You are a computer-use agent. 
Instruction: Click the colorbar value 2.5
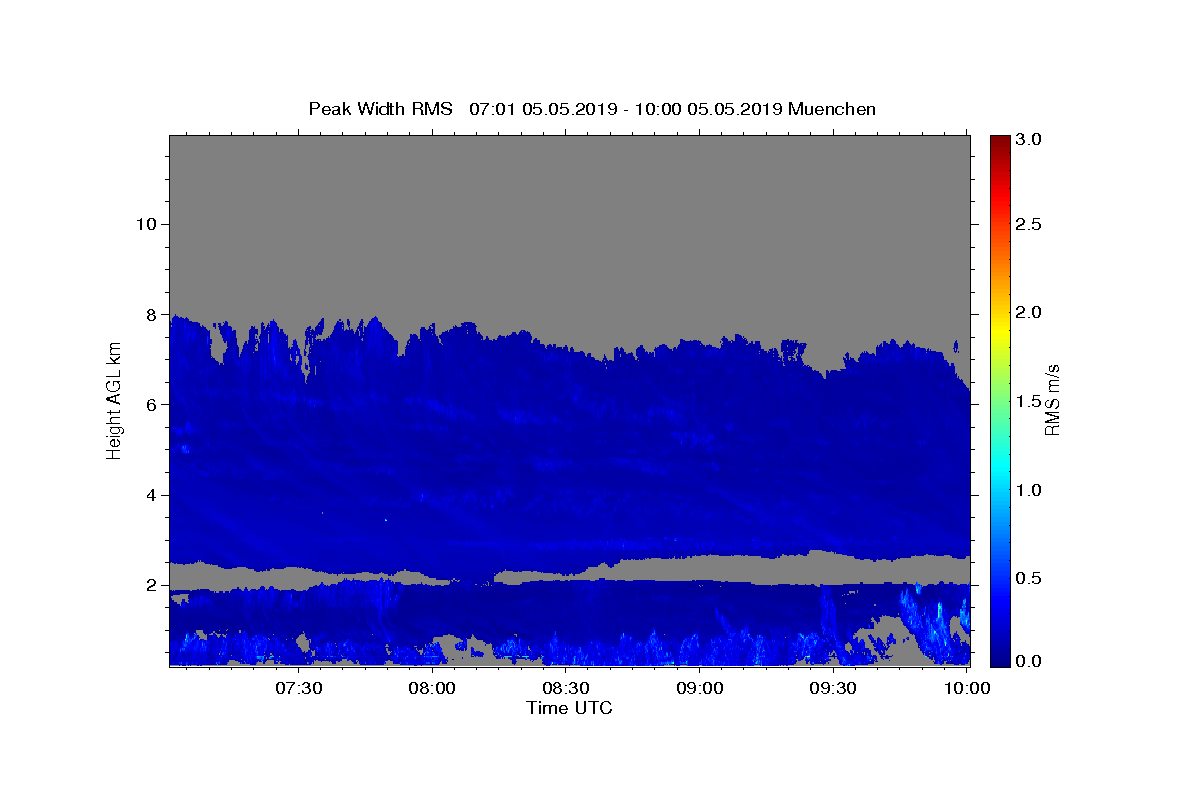(1030, 224)
